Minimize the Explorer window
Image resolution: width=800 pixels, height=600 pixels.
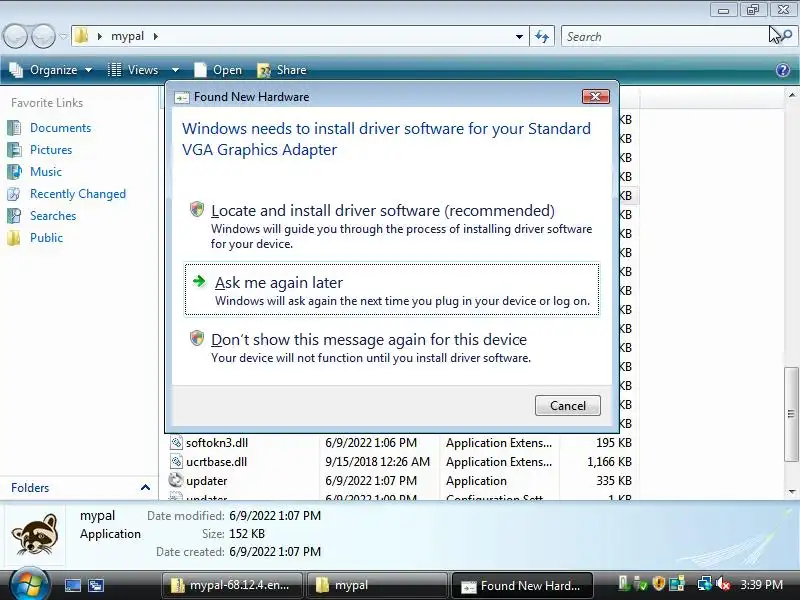723,10
